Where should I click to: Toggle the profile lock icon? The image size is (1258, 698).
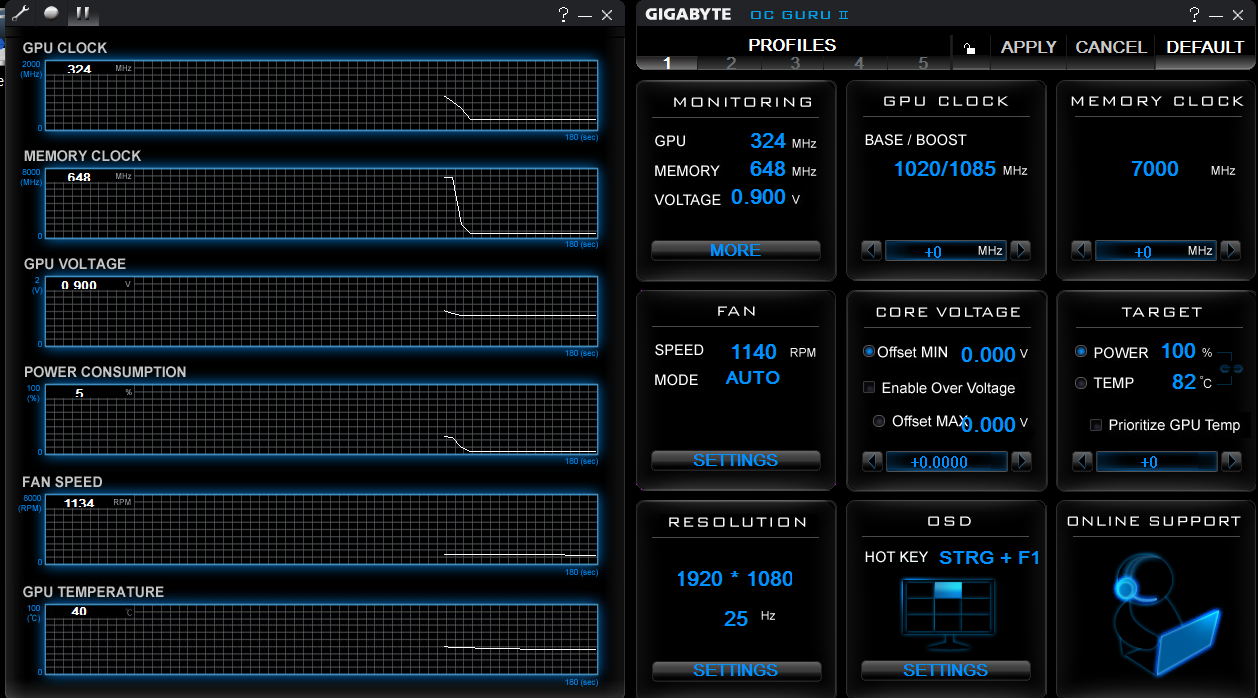[969, 47]
